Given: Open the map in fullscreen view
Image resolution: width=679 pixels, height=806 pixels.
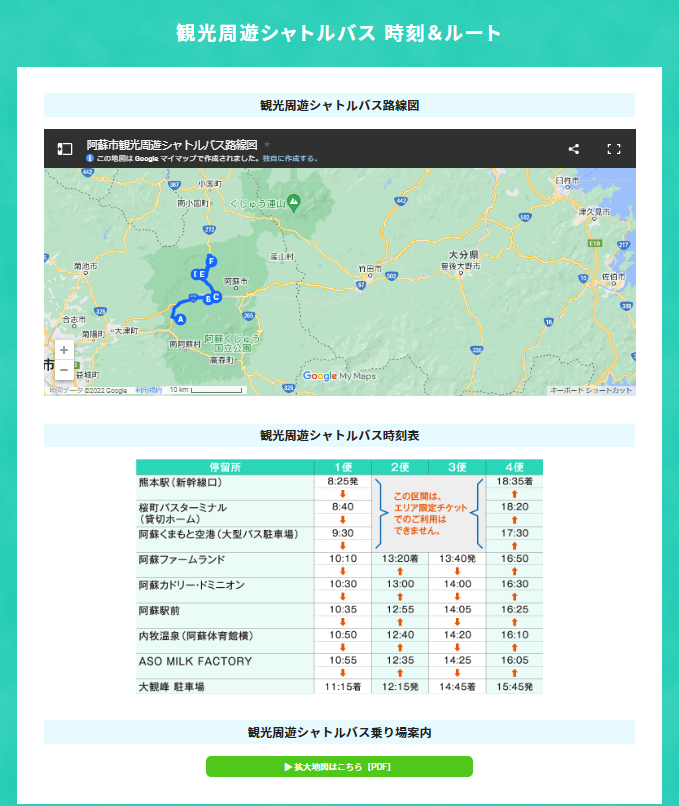Looking at the screenshot, I should (614, 149).
